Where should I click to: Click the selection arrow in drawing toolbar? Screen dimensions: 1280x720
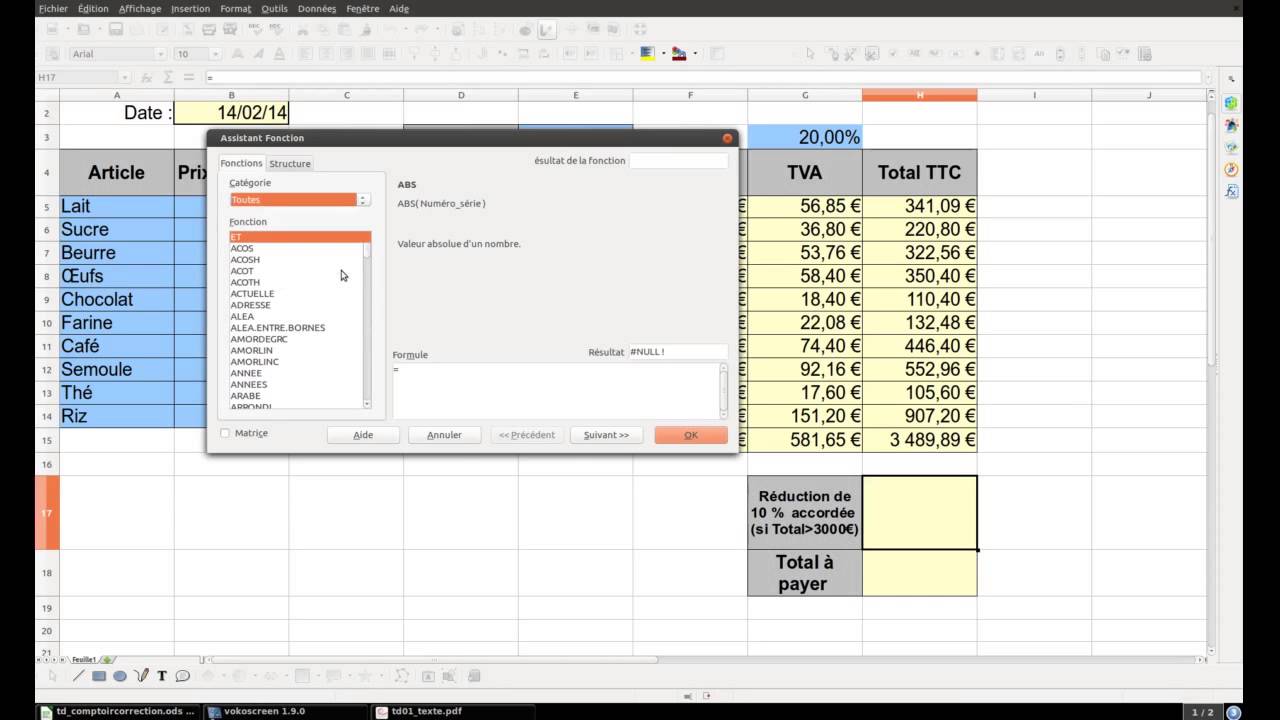tap(53, 676)
